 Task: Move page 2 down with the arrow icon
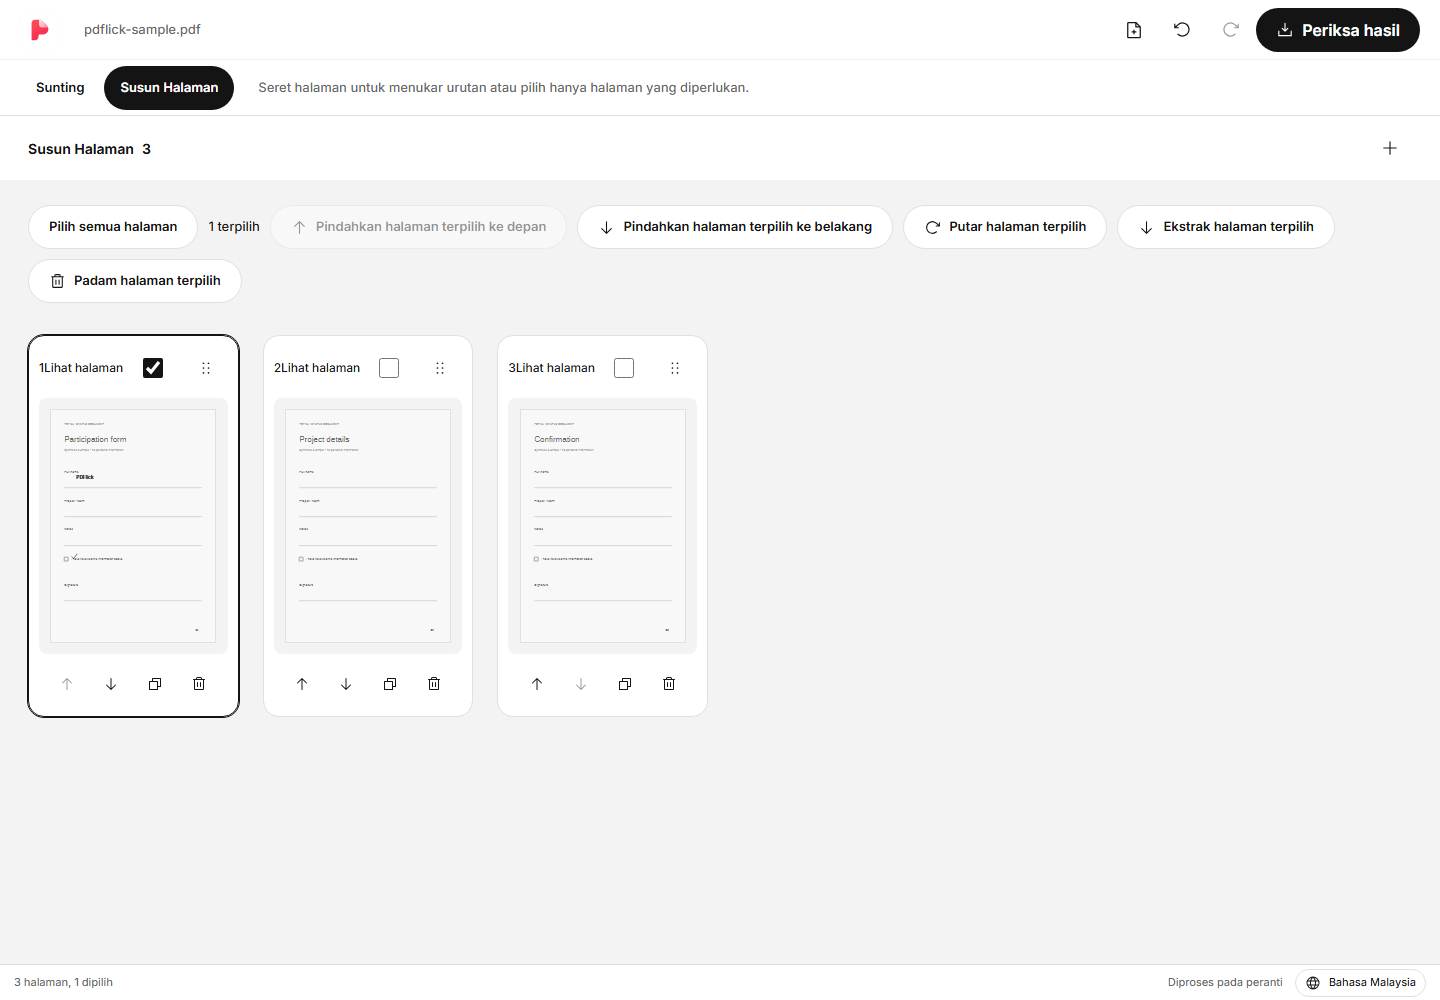(346, 684)
